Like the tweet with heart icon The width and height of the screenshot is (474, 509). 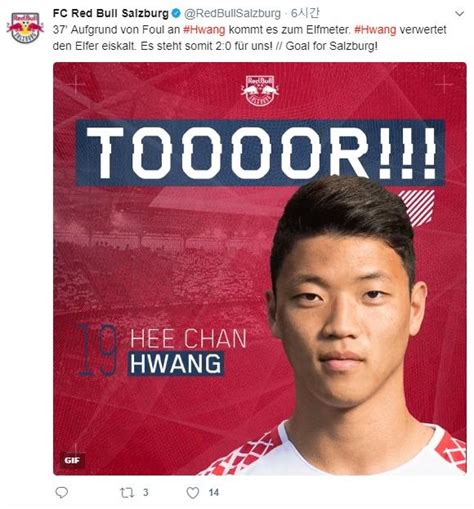click(193, 492)
